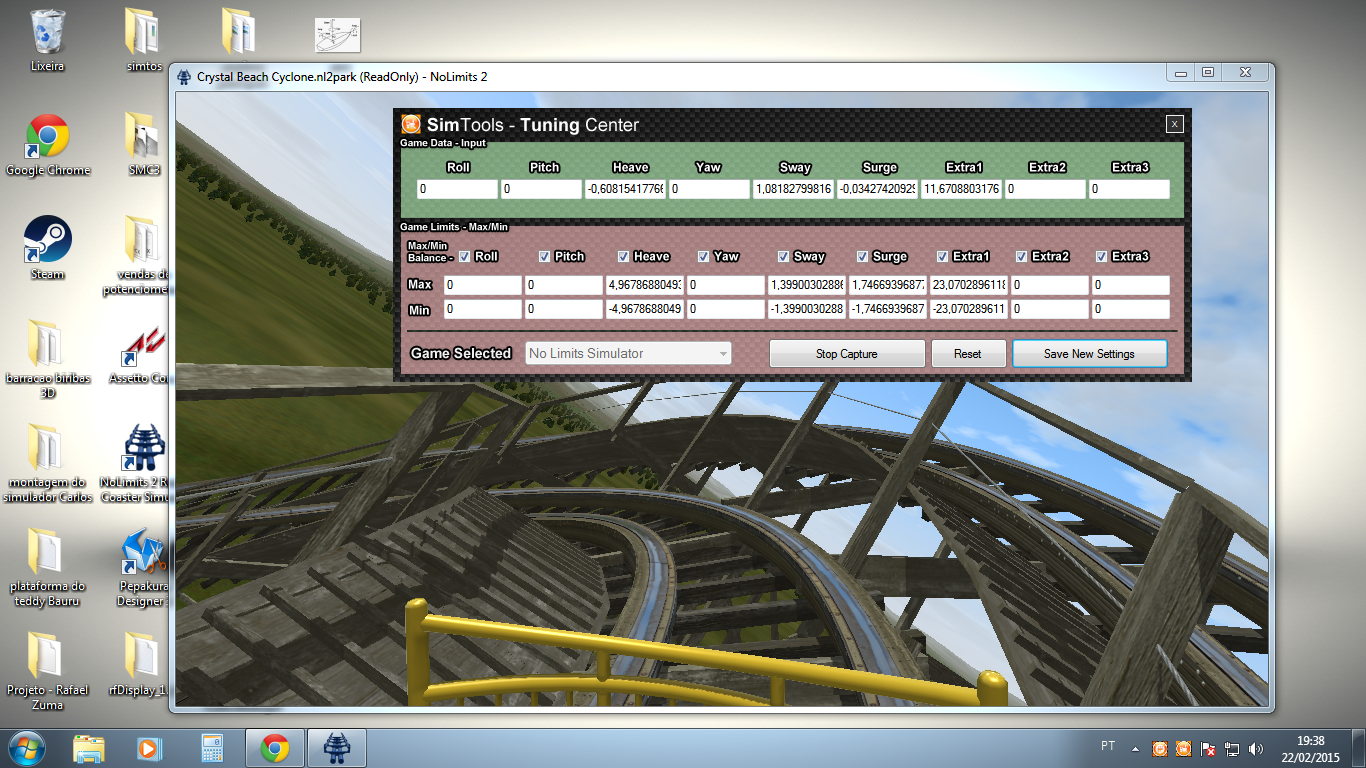
Task: Select the Steam desktop shortcut
Action: click(x=47, y=248)
